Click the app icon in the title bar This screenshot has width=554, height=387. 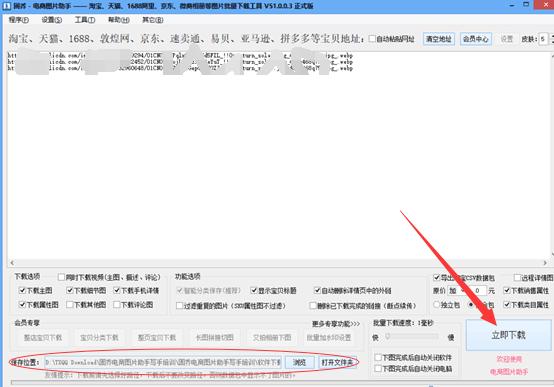pos(6,6)
